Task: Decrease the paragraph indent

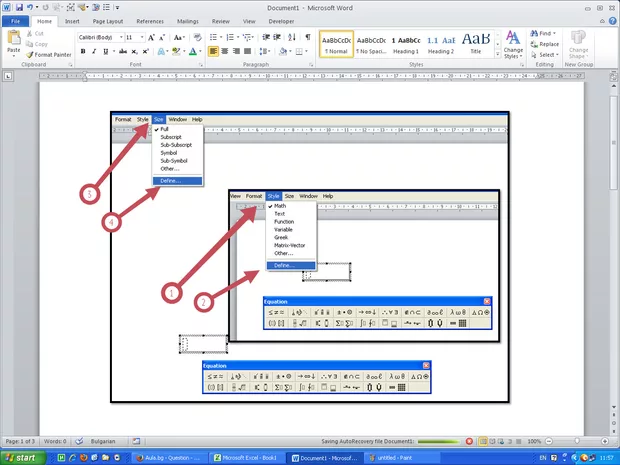Action: click(x=266, y=37)
